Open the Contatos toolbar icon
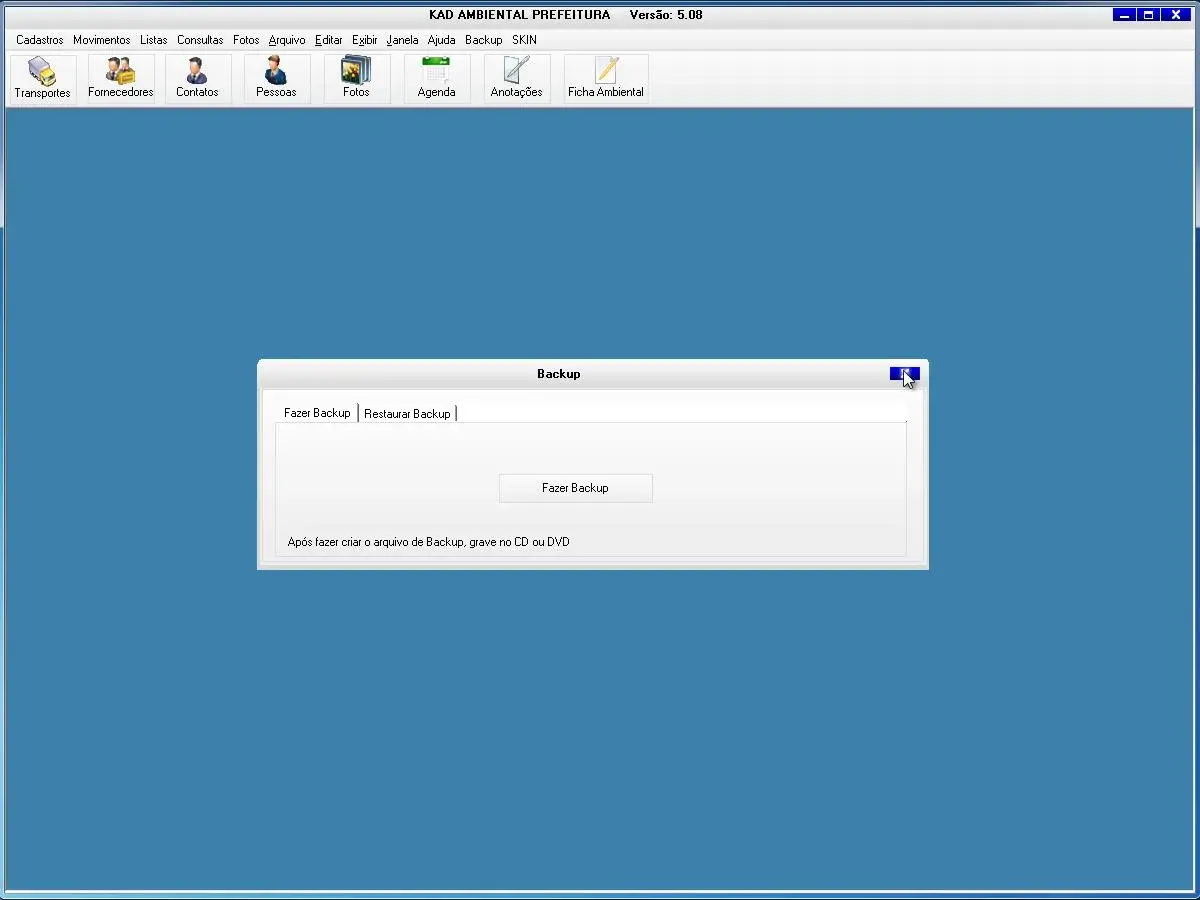The width and height of the screenshot is (1200, 900). coord(197,79)
